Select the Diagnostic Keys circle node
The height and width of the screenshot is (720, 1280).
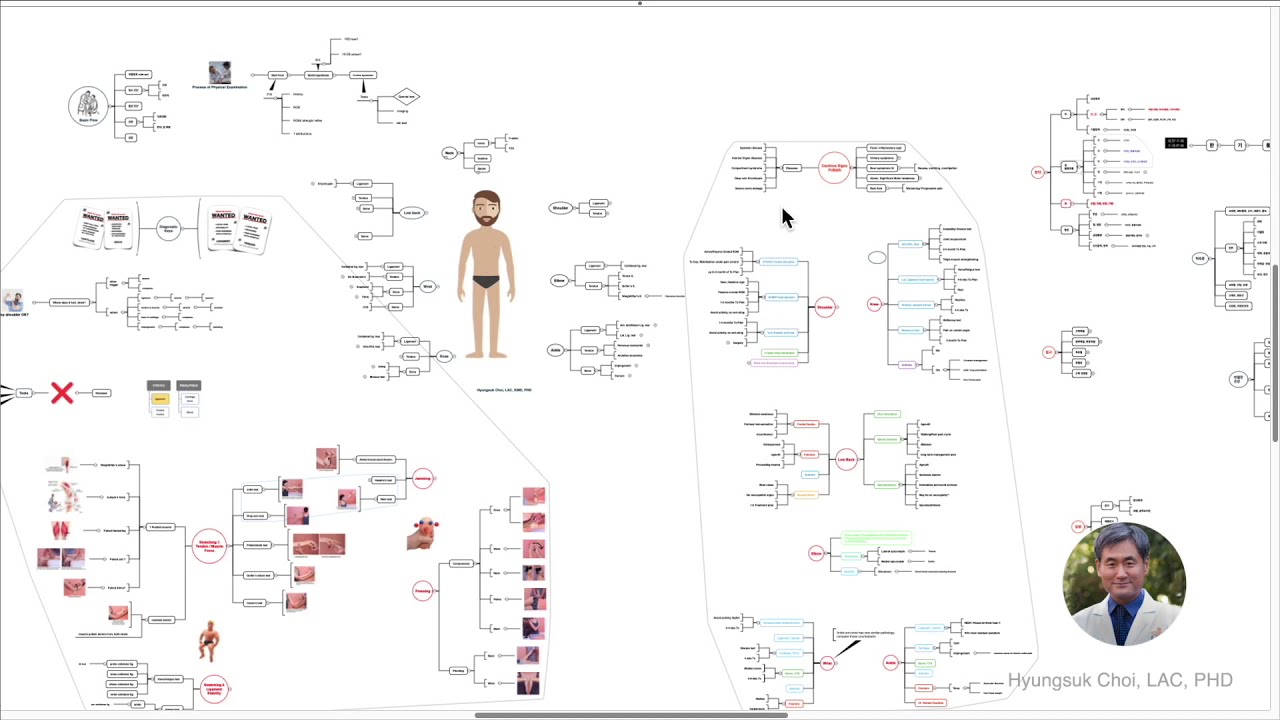pos(168,228)
